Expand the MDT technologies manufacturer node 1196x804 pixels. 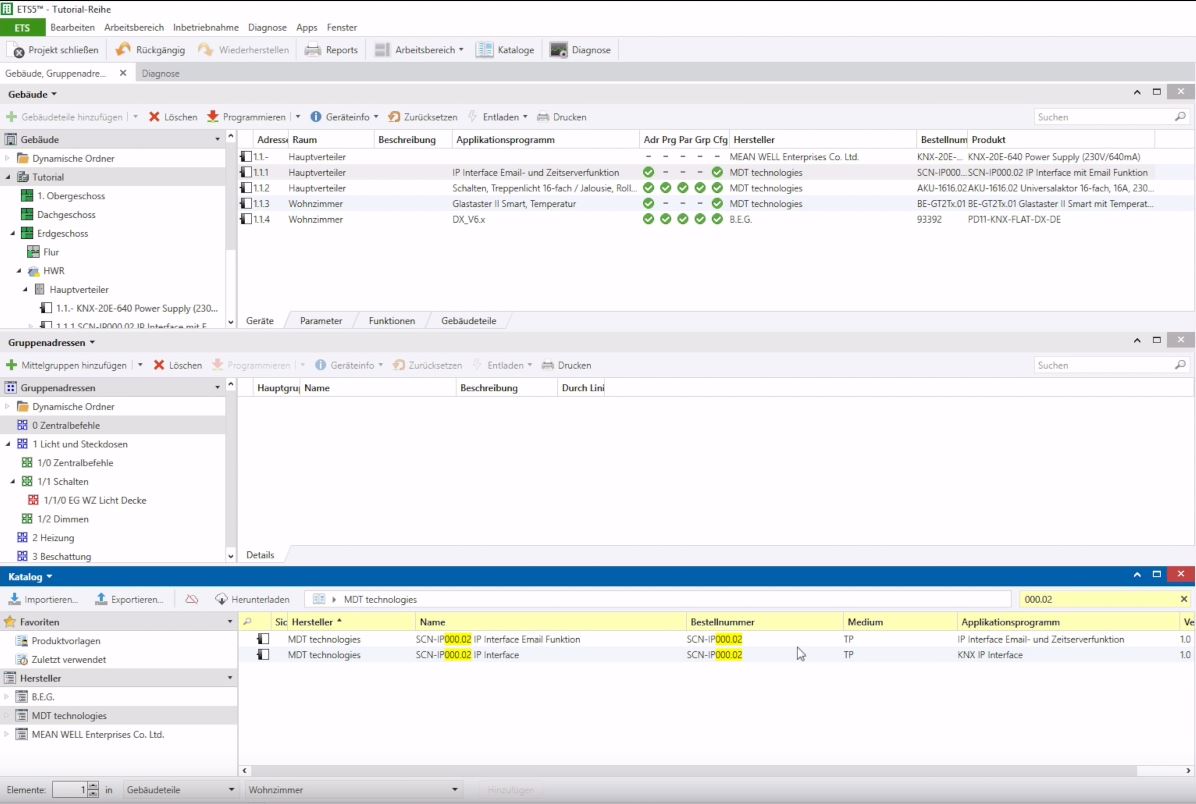[x=7, y=716]
